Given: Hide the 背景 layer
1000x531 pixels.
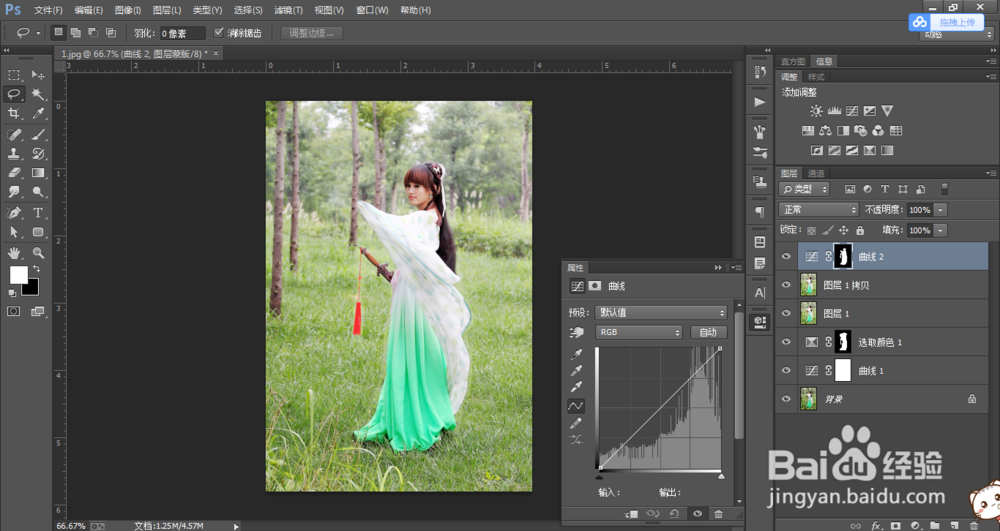Looking at the screenshot, I should pyautogui.click(x=786, y=399).
